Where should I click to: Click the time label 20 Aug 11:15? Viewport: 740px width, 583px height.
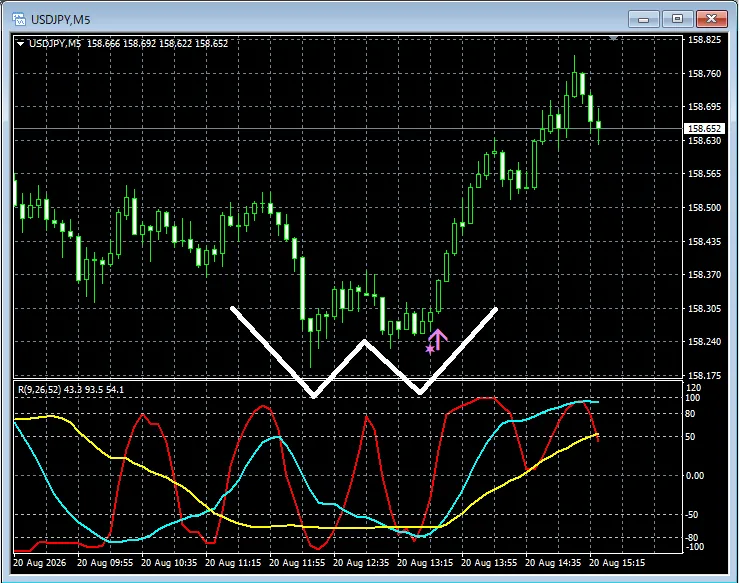coord(233,563)
